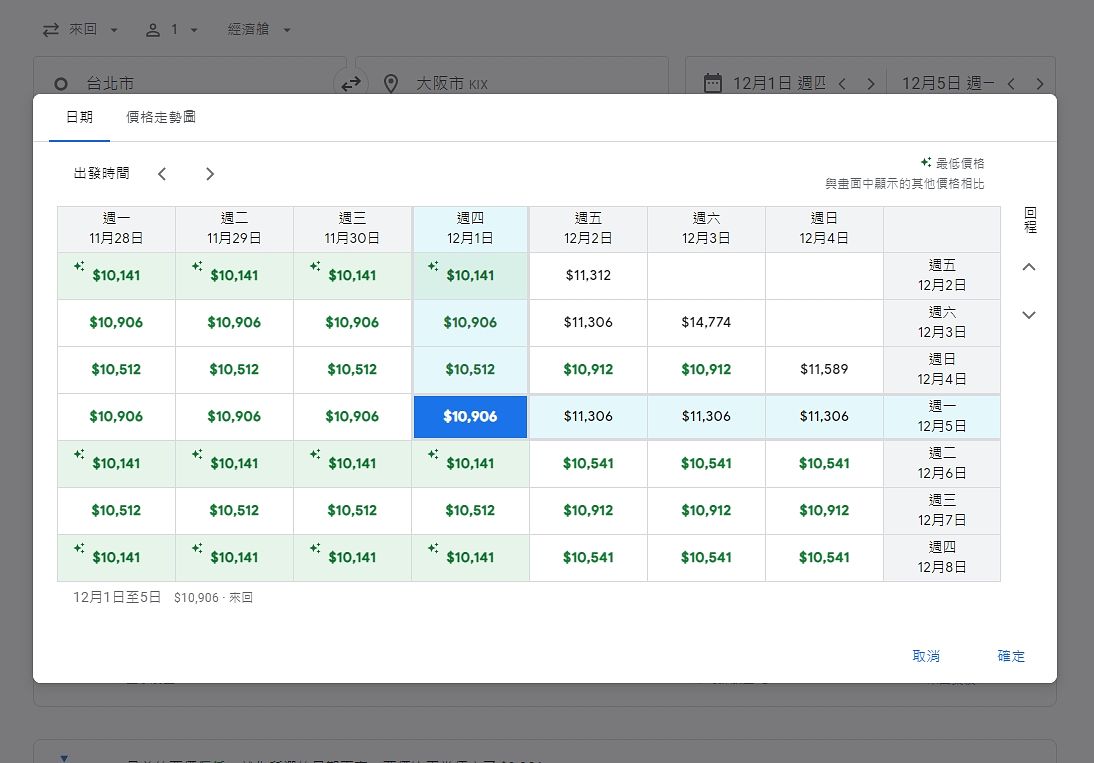This screenshot has width=1094, height=763.
Task: Open the passenger count dropdown
Action: (x=172, y=30)
